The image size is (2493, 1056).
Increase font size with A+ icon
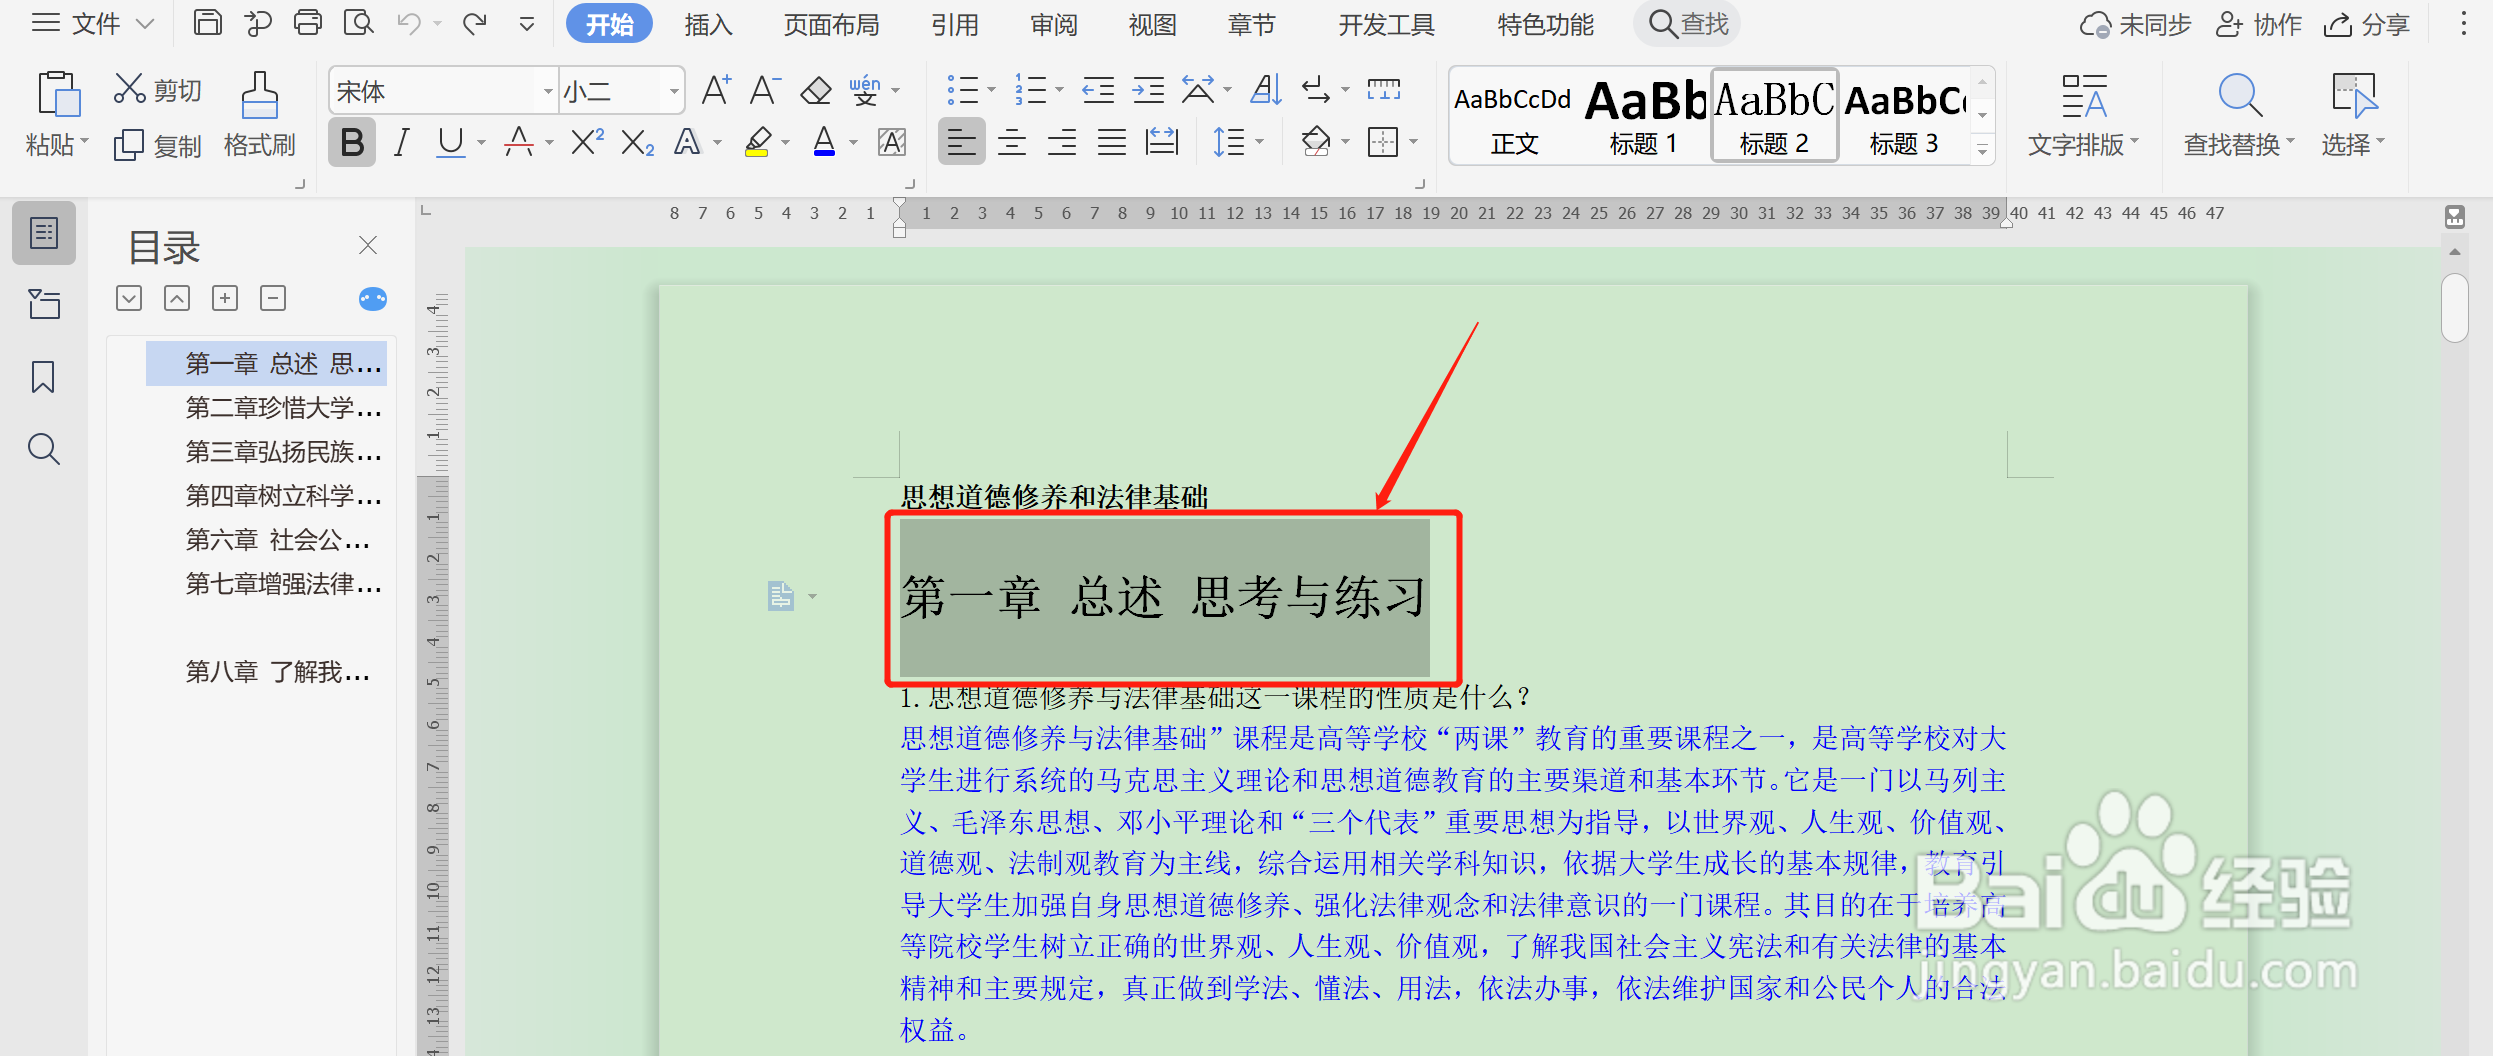(716, 91)
